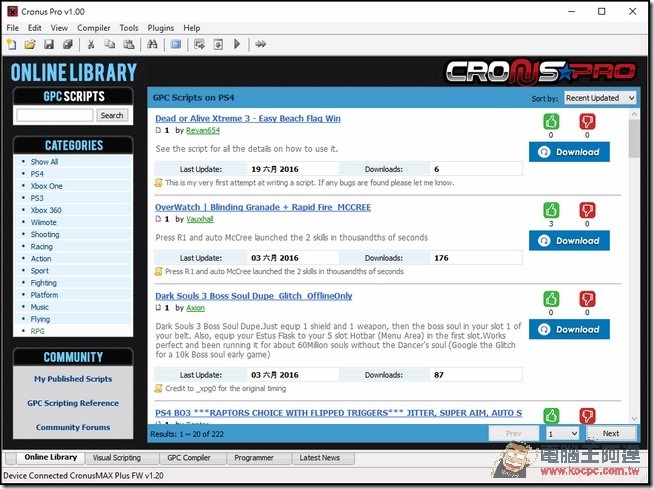Select the PS4 category
This screenshot has height=489, width=654.
click(37, 174)
